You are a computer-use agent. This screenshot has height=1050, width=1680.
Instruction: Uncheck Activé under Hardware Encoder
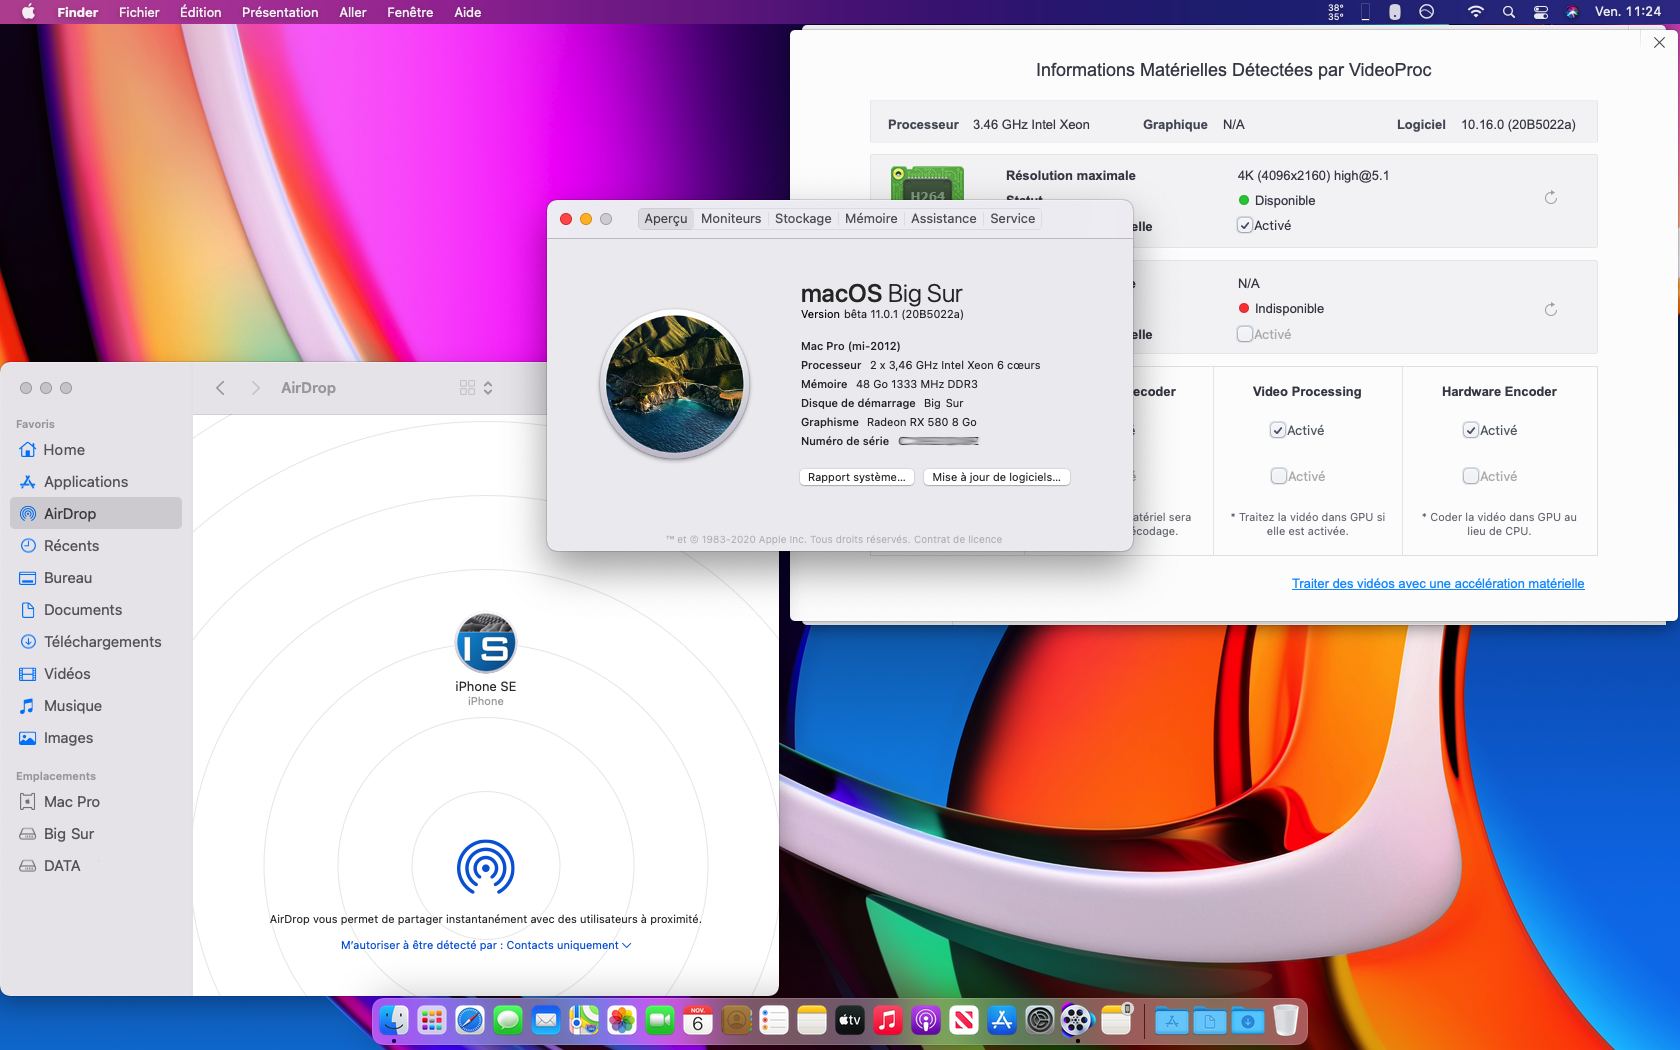1470,430
